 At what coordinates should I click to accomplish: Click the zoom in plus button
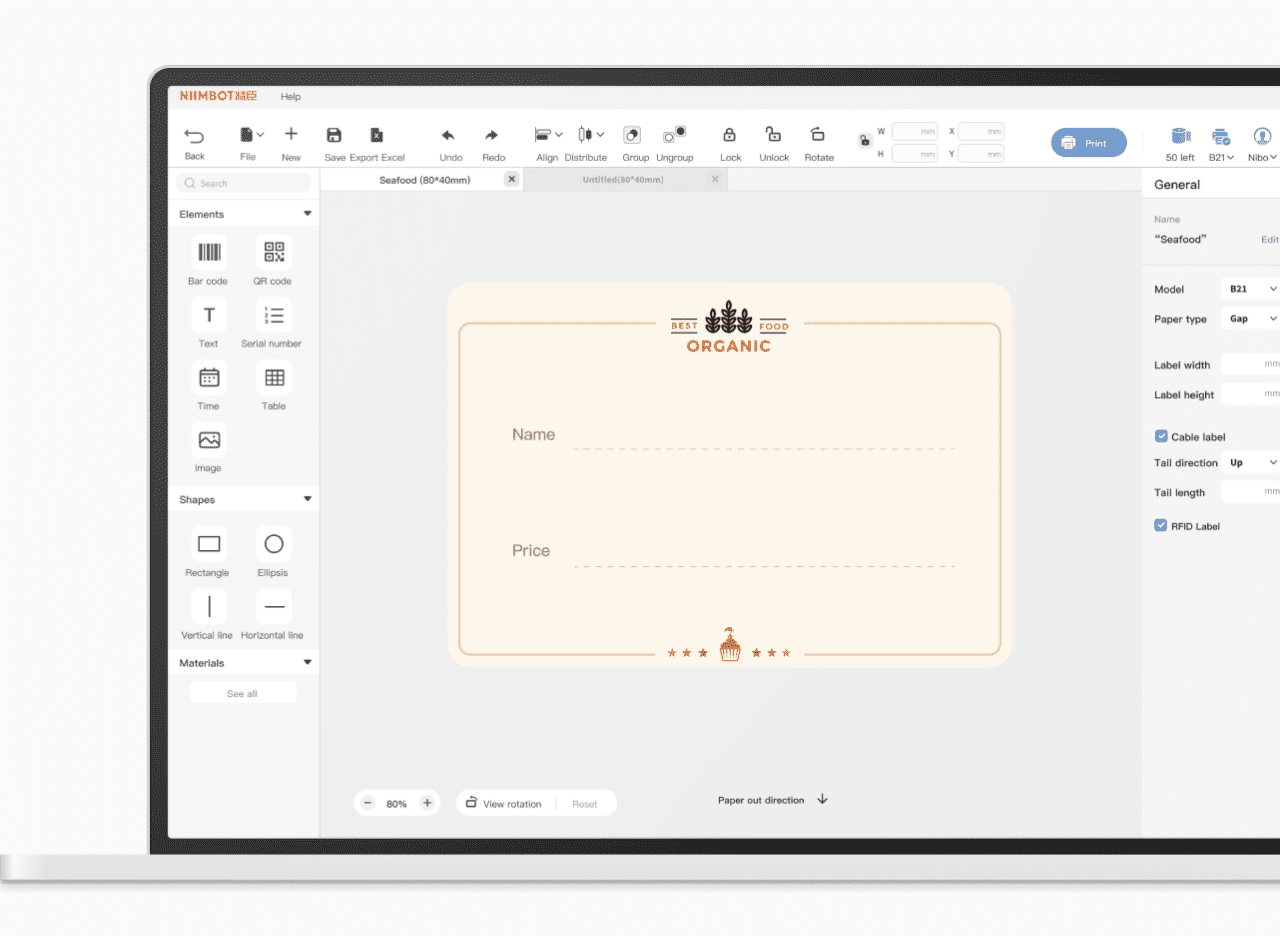[x=427, y=803]
